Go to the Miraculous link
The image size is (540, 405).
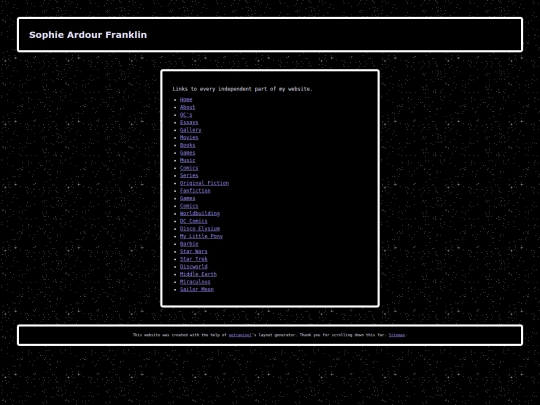click(195, 282)
